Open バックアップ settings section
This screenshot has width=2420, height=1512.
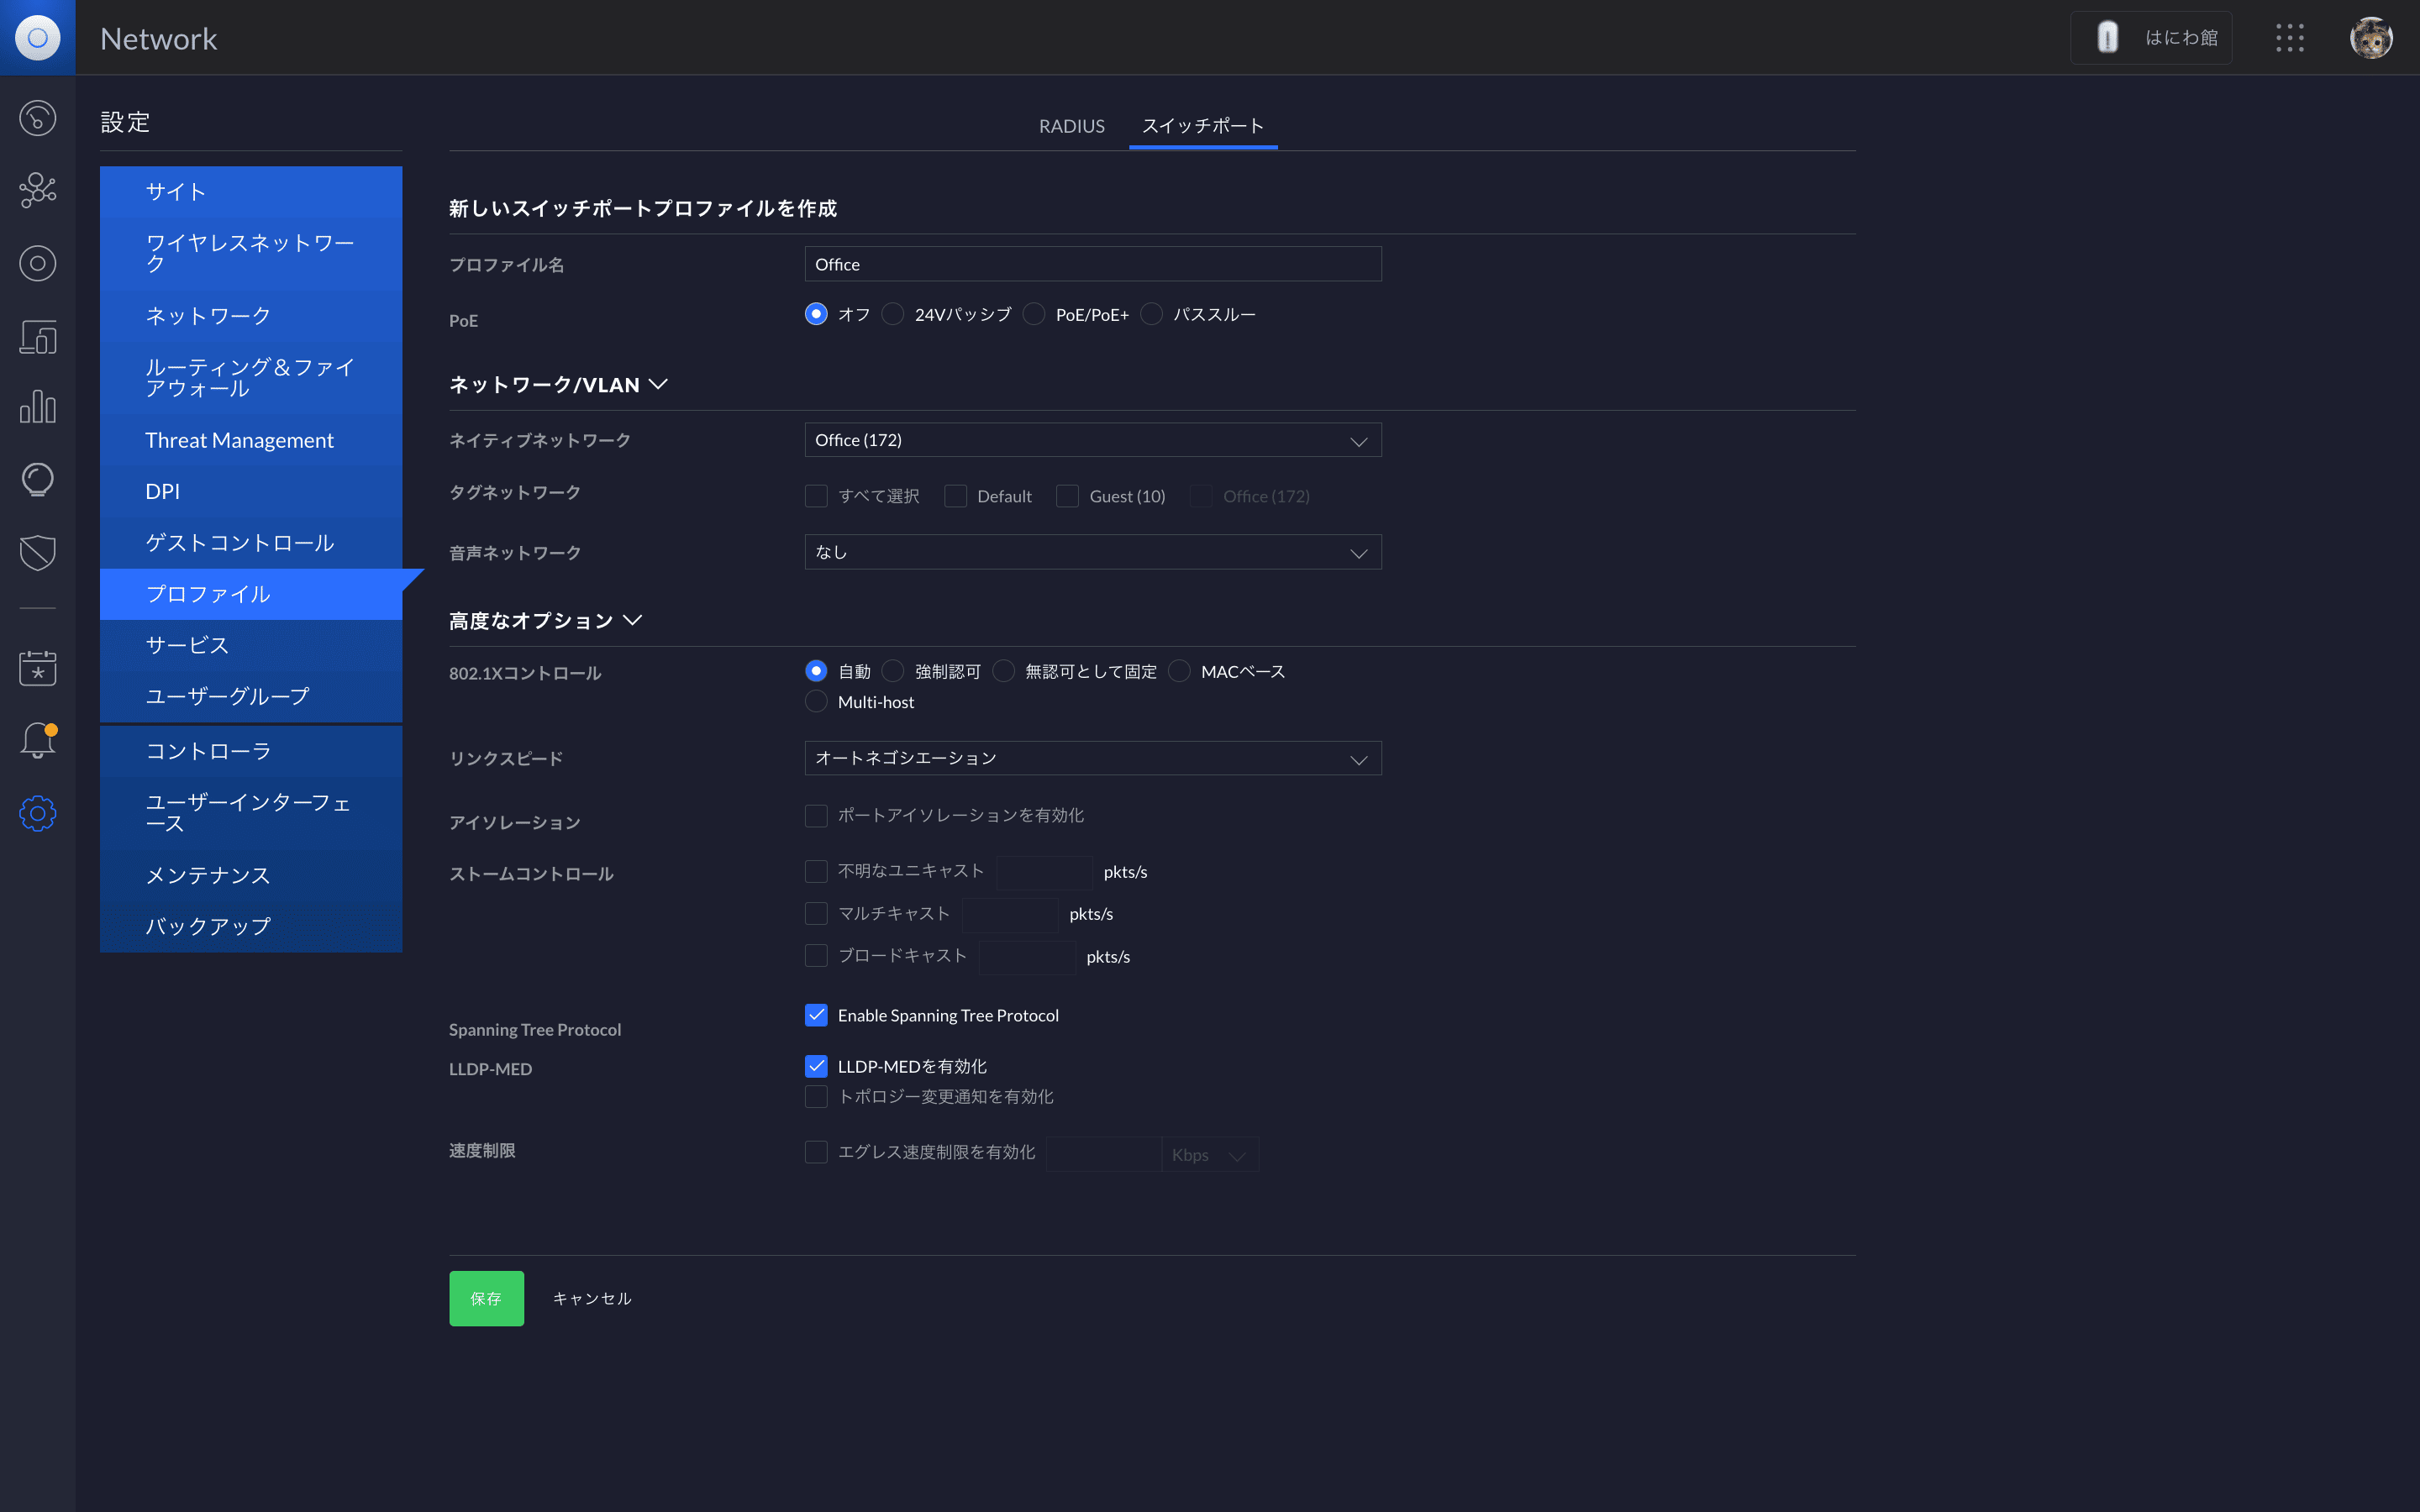click(251, 926)
